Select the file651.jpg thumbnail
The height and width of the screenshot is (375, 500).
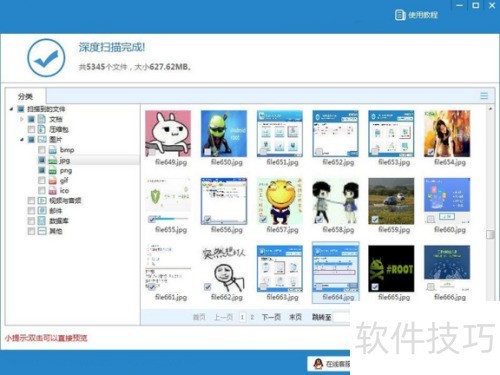coord(280,133)
